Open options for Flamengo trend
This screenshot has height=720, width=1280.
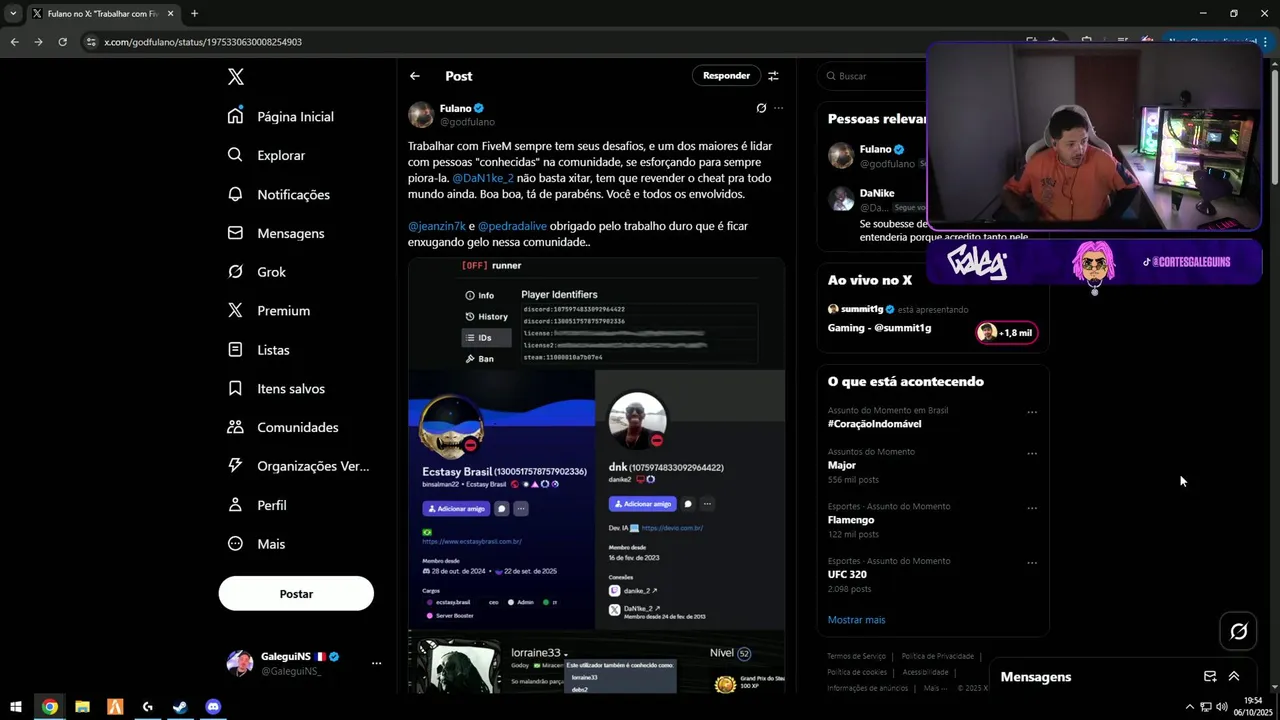click(x=1032, y=508)
